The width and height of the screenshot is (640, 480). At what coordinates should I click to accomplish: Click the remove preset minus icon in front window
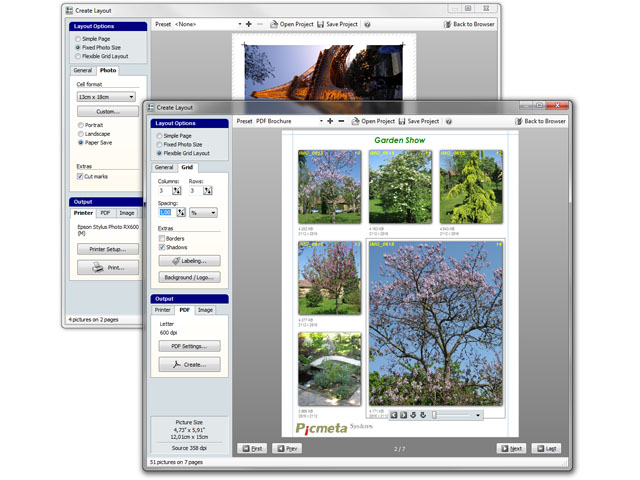coord(342,121)
